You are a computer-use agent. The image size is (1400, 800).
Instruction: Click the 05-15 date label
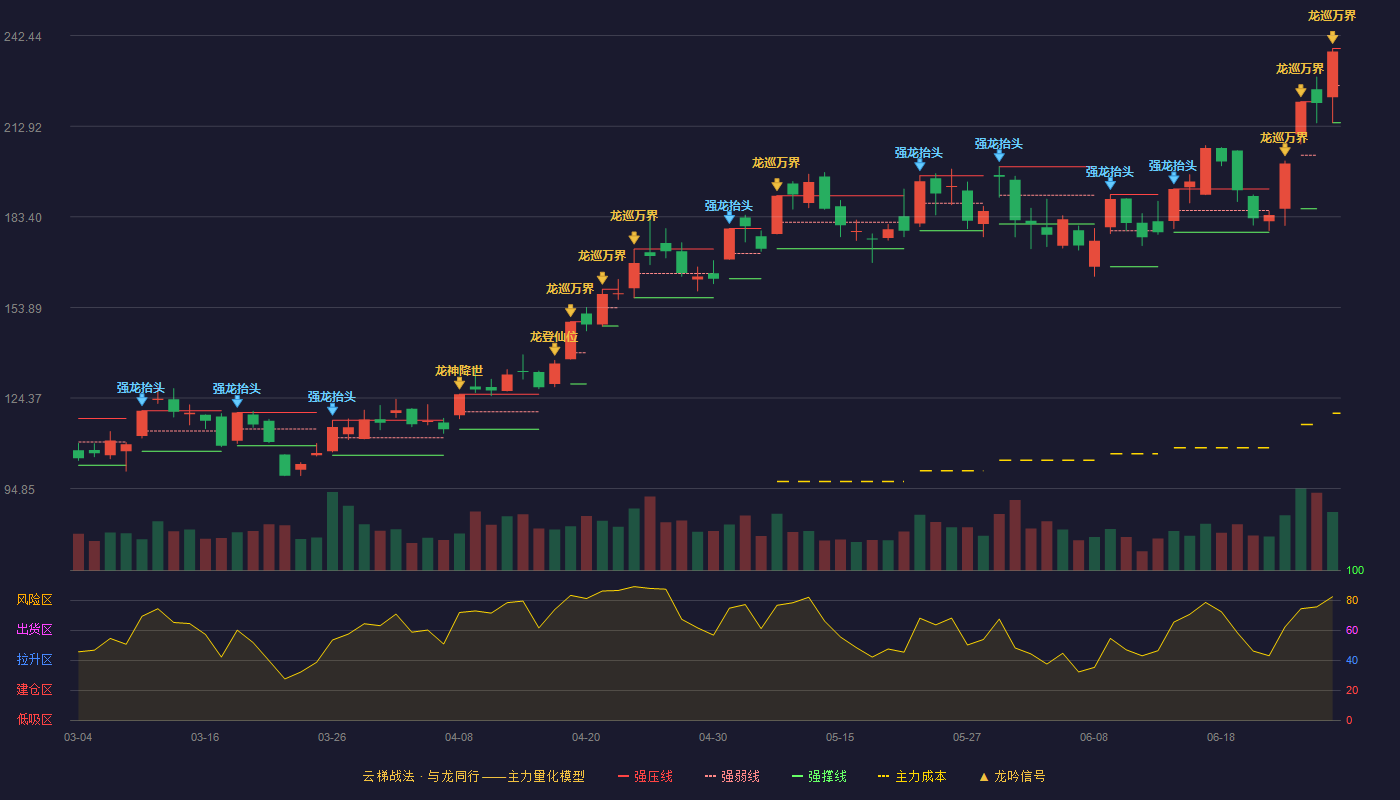(840, 737)
